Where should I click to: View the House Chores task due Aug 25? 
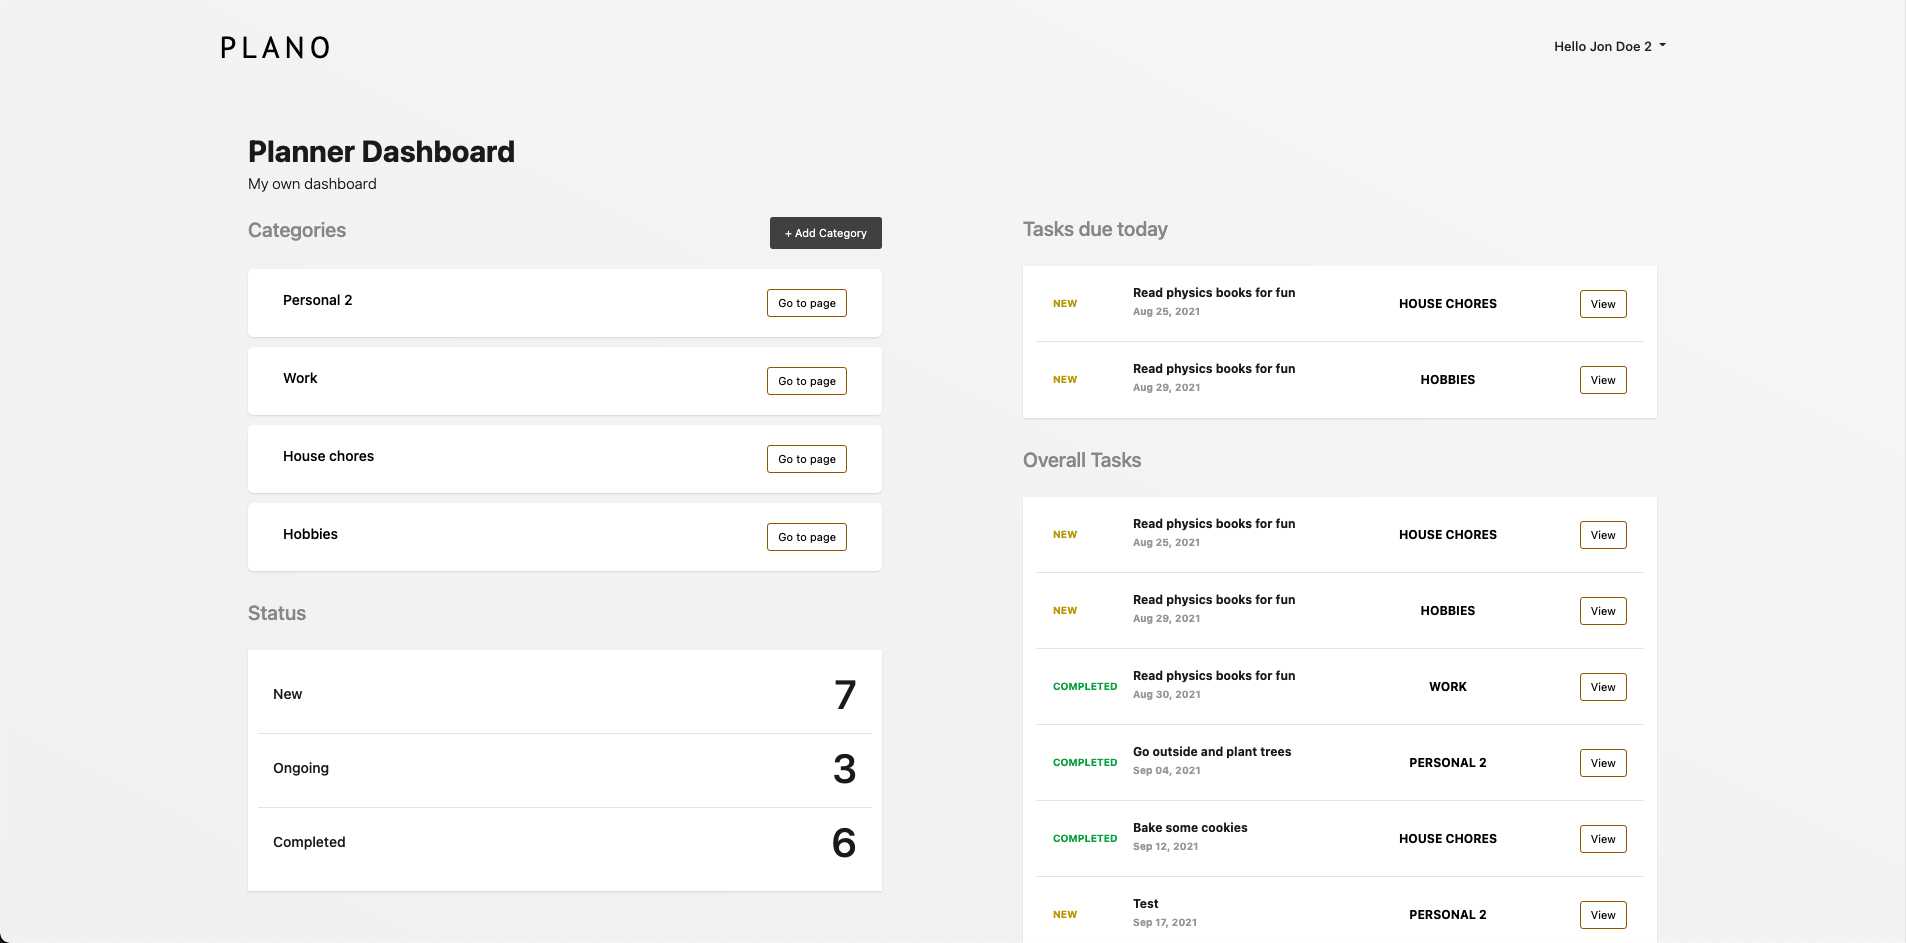[1603, 303]
